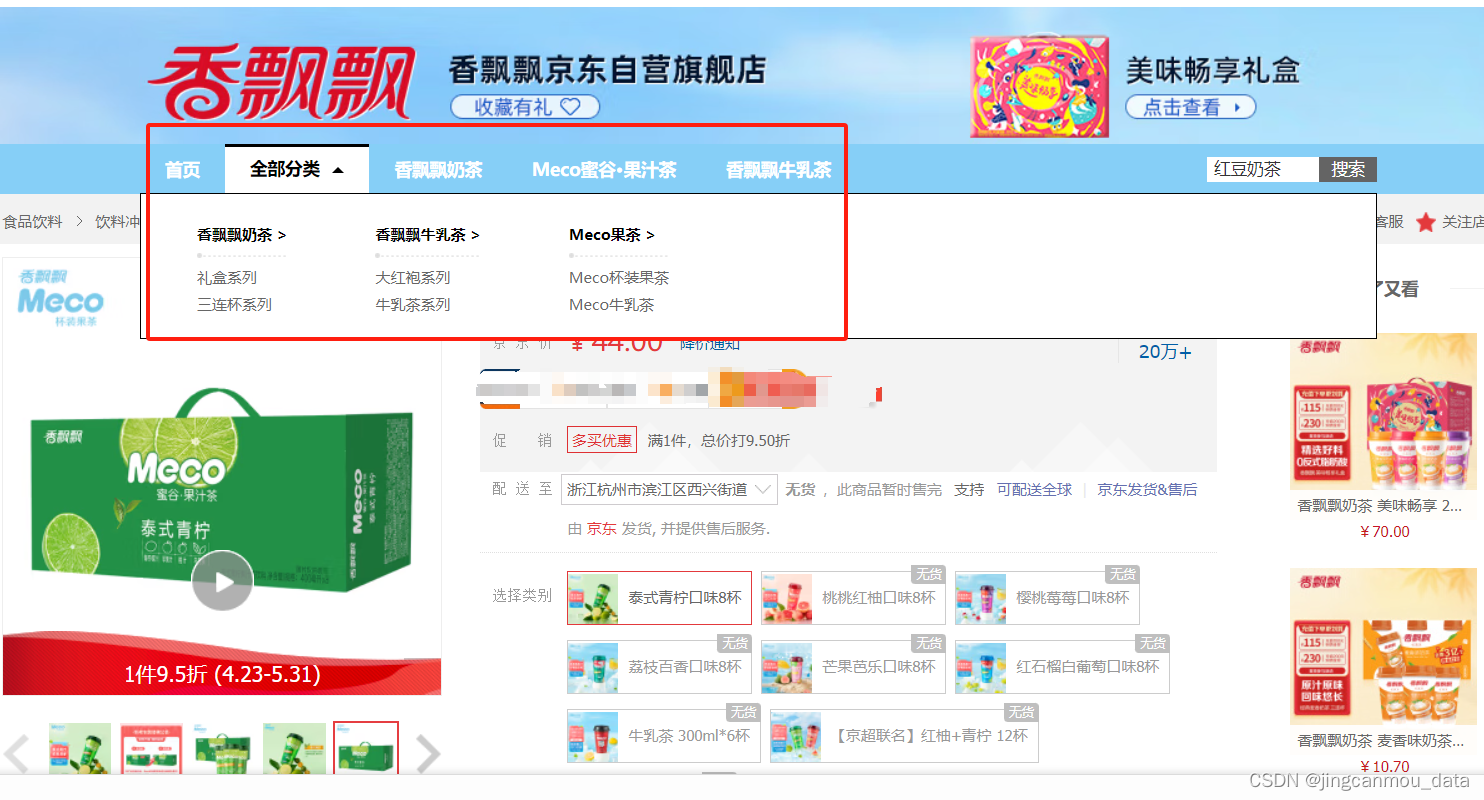Click the red 京东 seller link
The image size is (1484, 800).
pyautogui.click(x=602, y=528)
